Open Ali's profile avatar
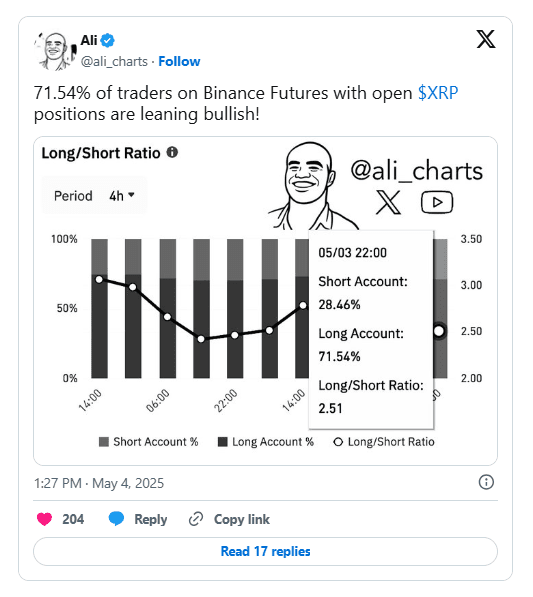Viewport: 533px width, 597px height. pos(55,51)
